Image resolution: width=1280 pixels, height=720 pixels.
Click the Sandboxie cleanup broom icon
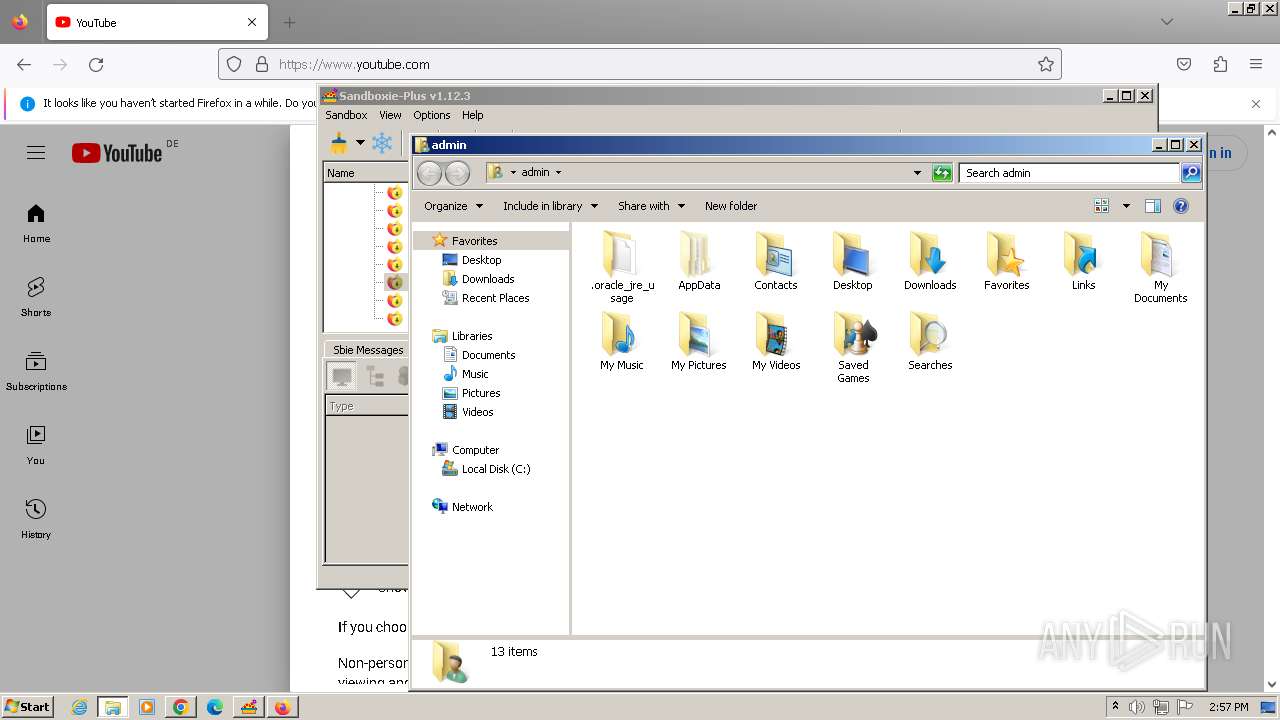click(339, 143)
